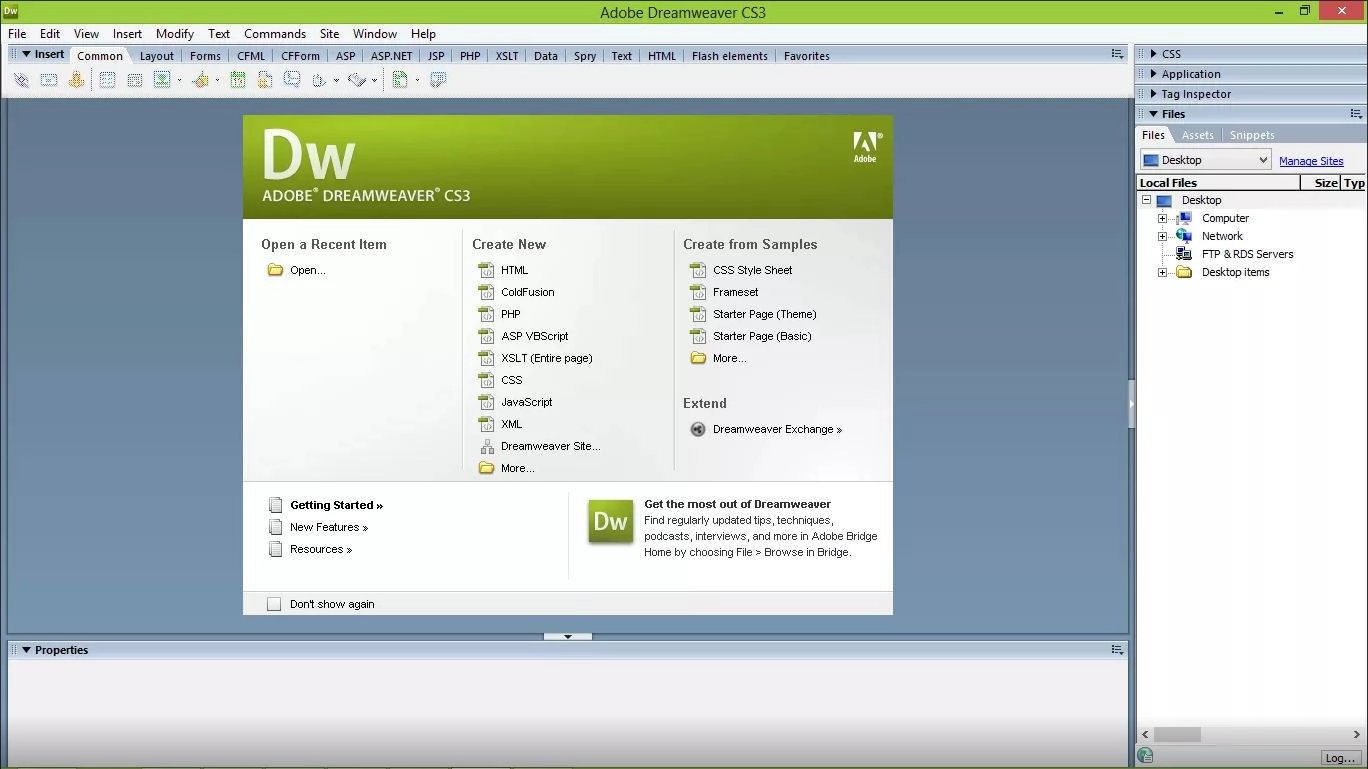Click the right arrow of Files panel scrollbar
The height and width of the screenshot is (769, 1368).
click(x=1357, y=734)
